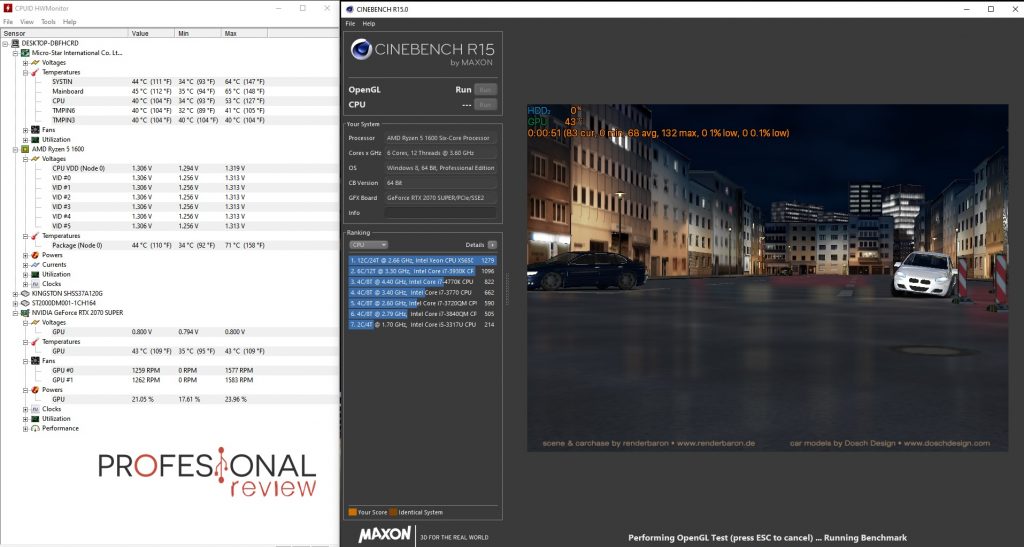Click the Utilization icon under AMD Ryzen

coord(35,274)
